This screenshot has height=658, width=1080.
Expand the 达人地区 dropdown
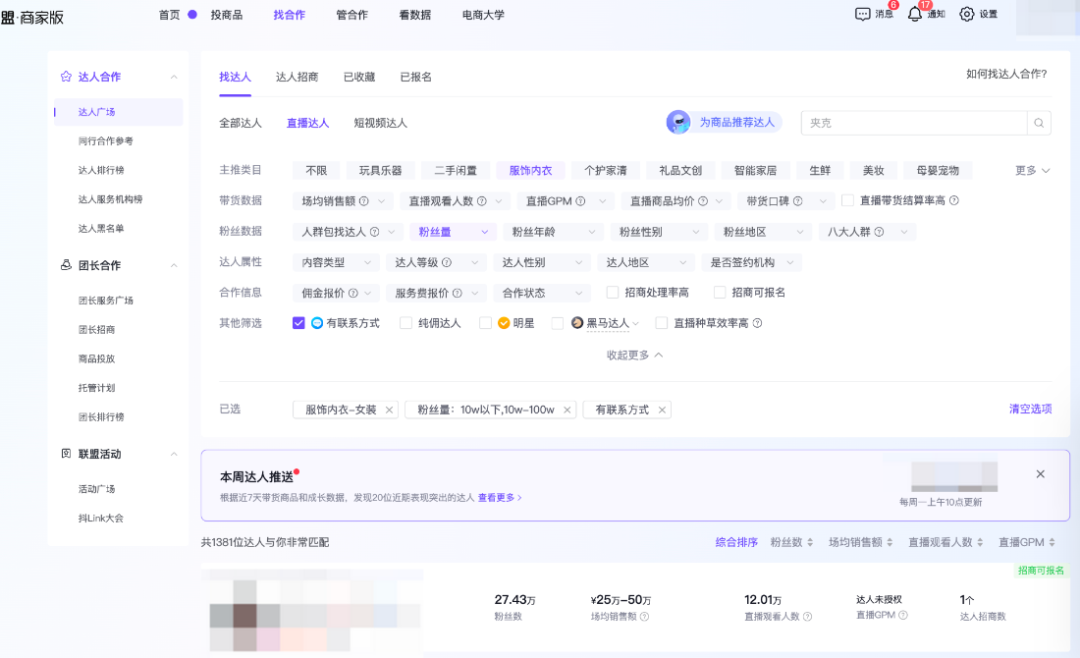(x=646, y=261)
